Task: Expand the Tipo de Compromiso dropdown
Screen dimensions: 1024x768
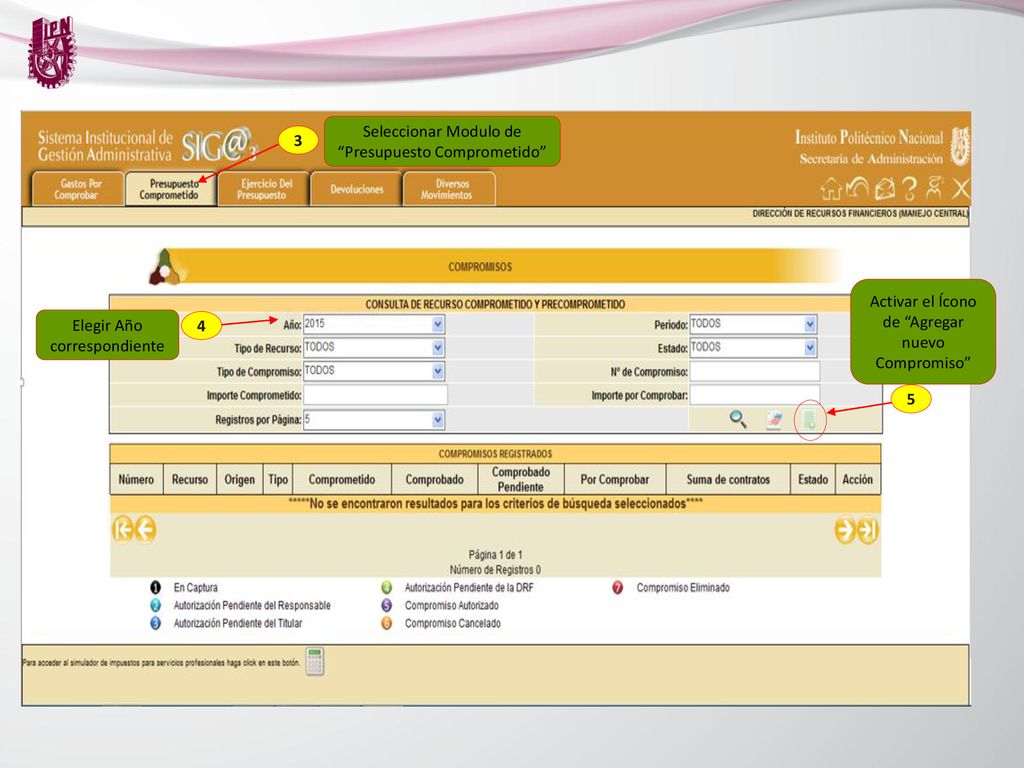Action: pos(374,371)
